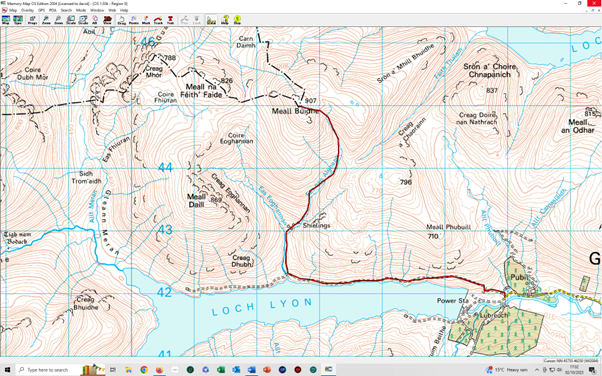Expand the system tray hidden icons chevron
This screenshot has height=376, width=602.
pos(537,370)
